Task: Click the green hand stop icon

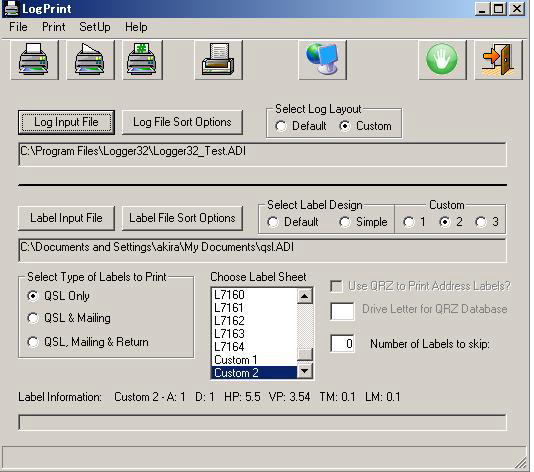Action: pos(442,60)
